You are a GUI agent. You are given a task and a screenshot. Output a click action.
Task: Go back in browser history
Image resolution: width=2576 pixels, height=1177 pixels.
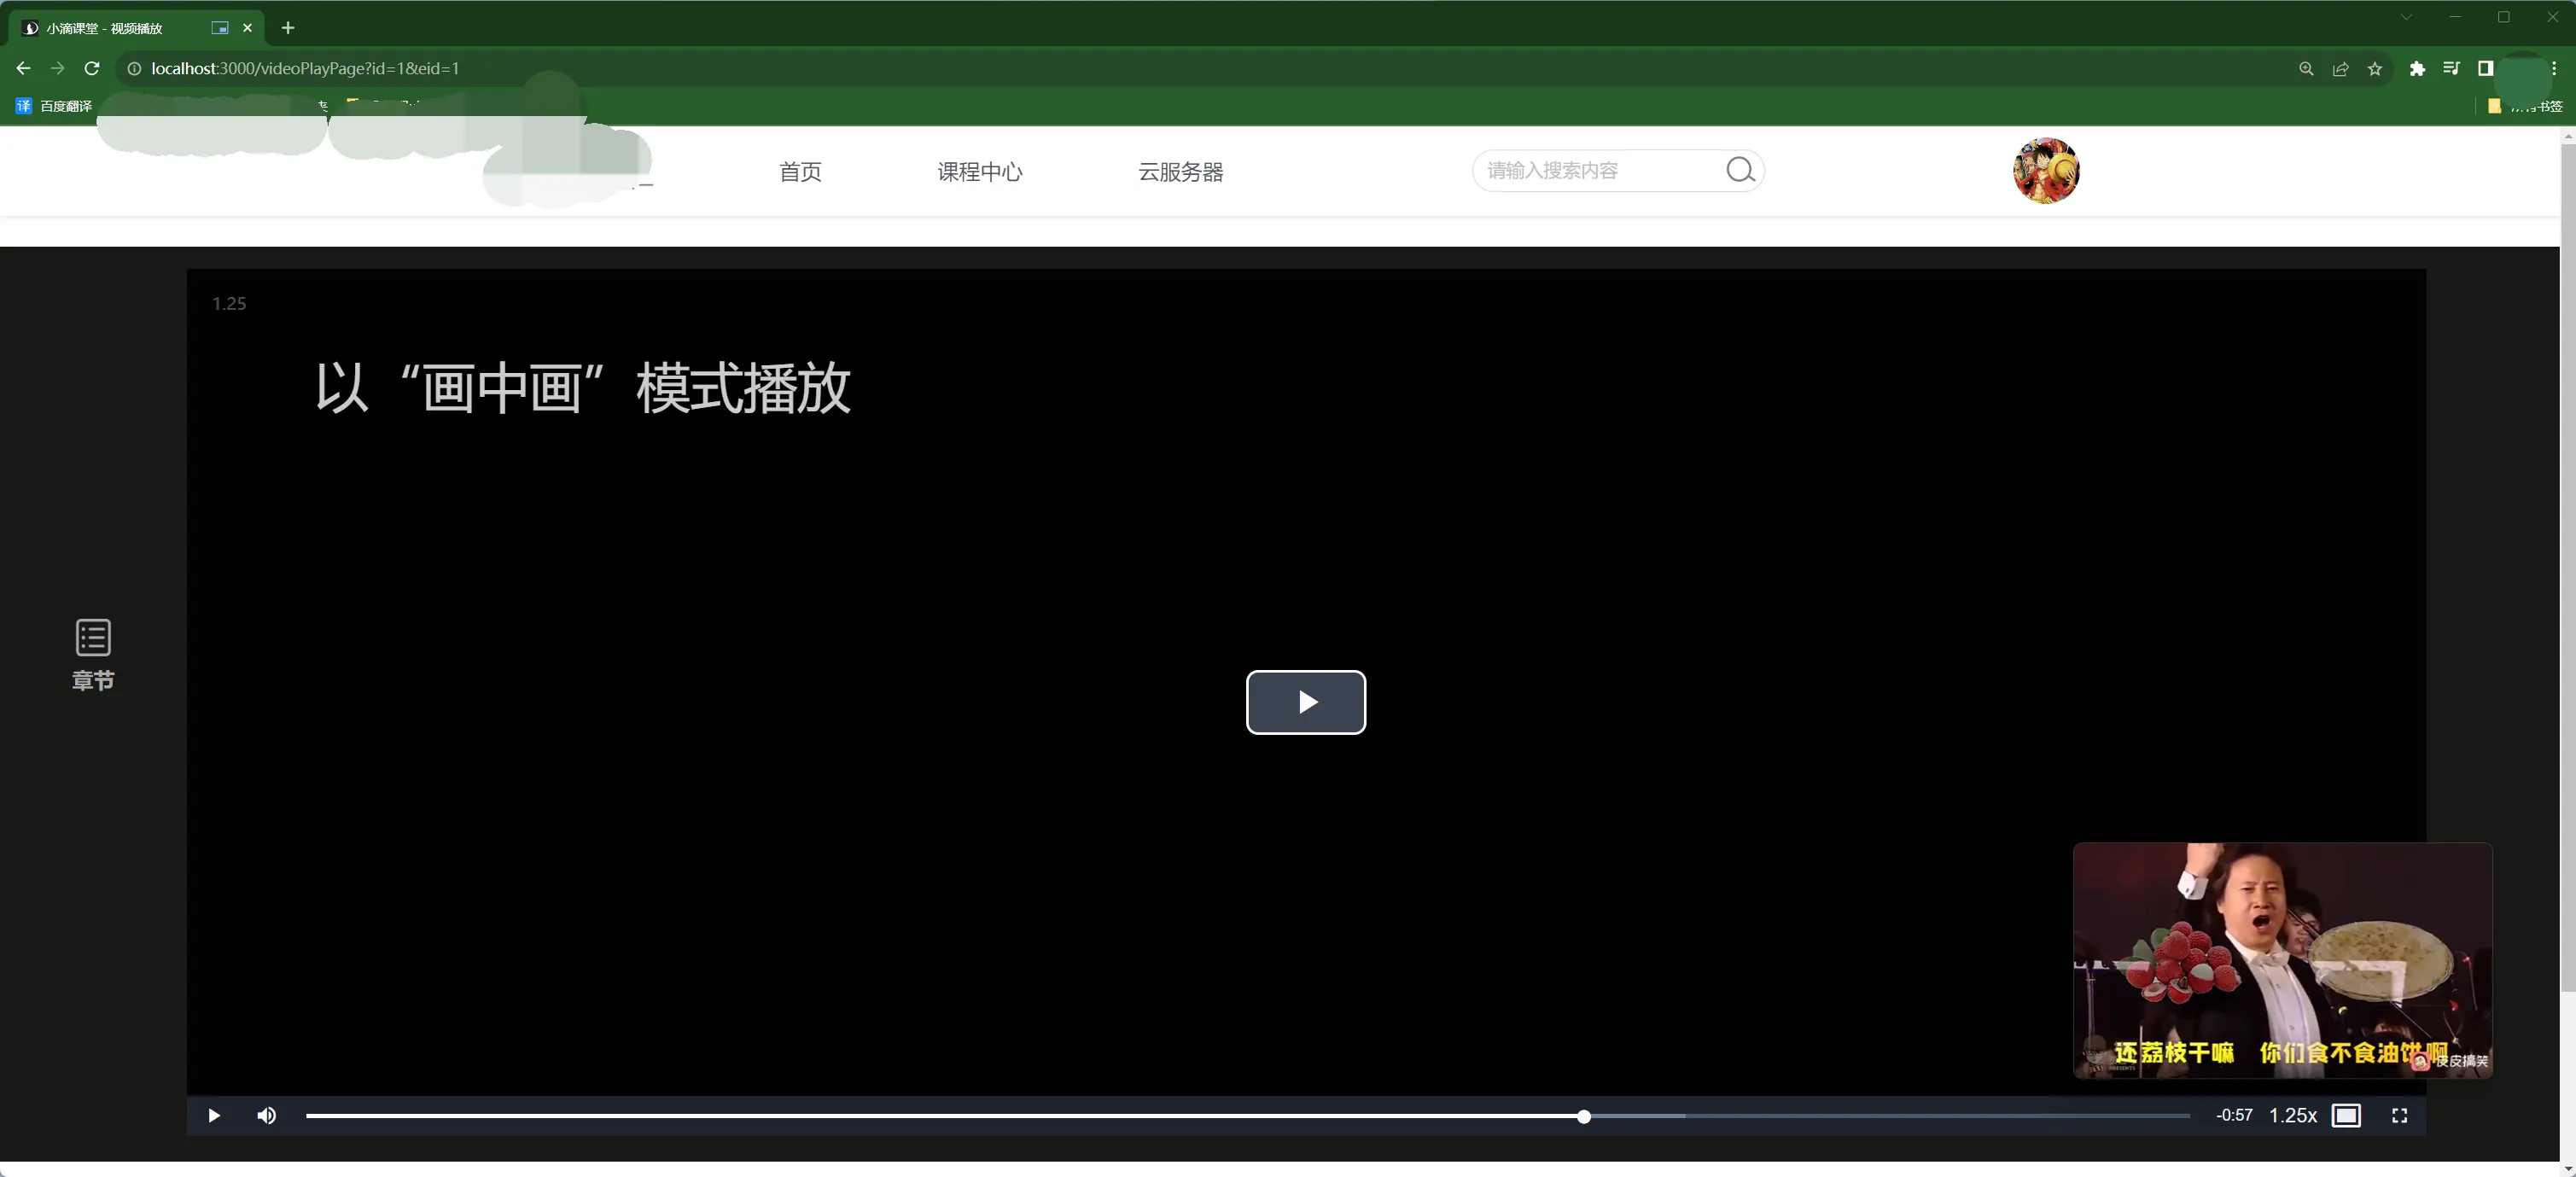pos(23,68)
